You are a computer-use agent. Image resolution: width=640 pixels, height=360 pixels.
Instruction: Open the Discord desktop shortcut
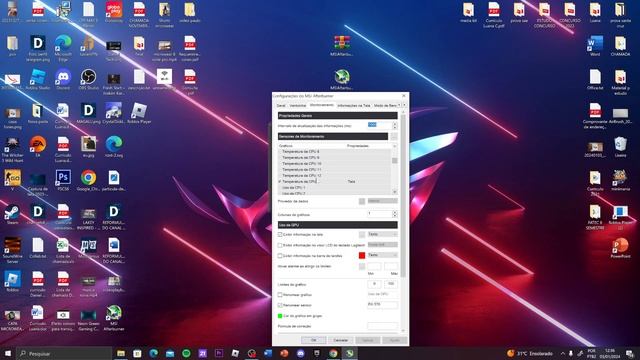tap(63, 79)
